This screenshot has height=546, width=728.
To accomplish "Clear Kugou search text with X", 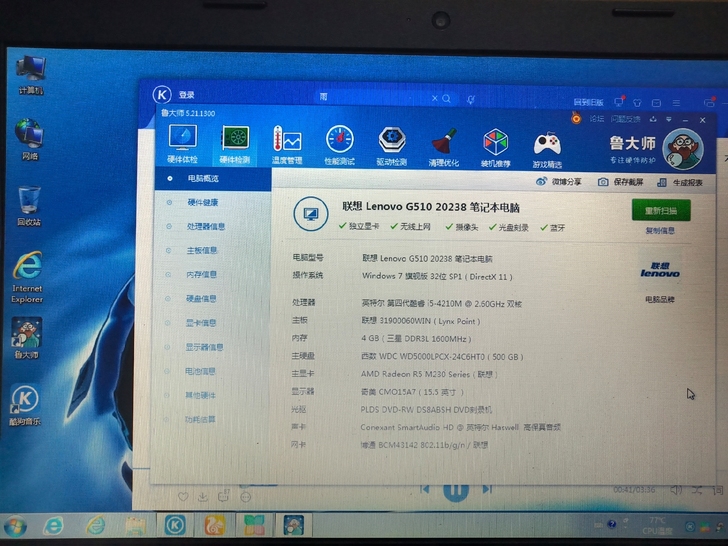I will pos(435,98).
